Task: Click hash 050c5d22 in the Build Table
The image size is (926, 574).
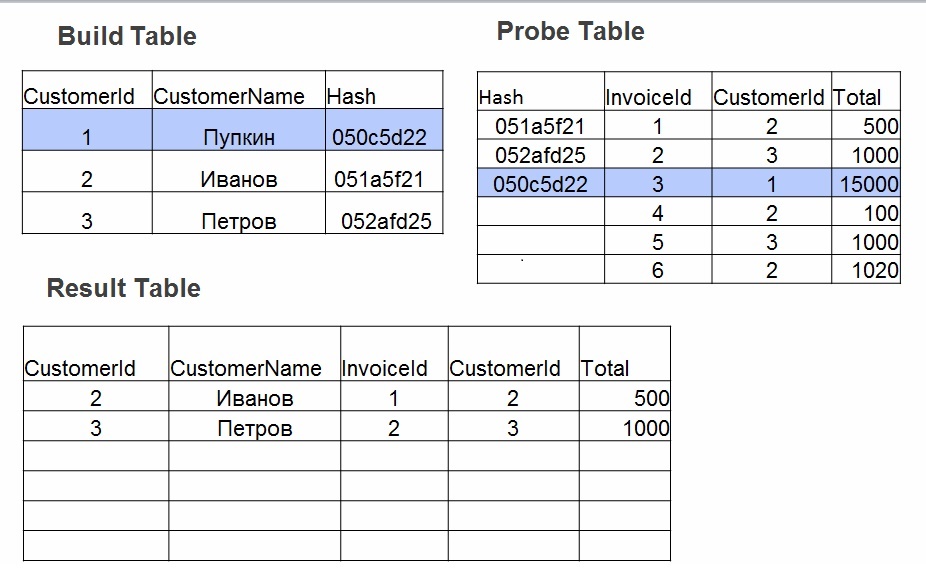Action: click(x=385, y=138)
